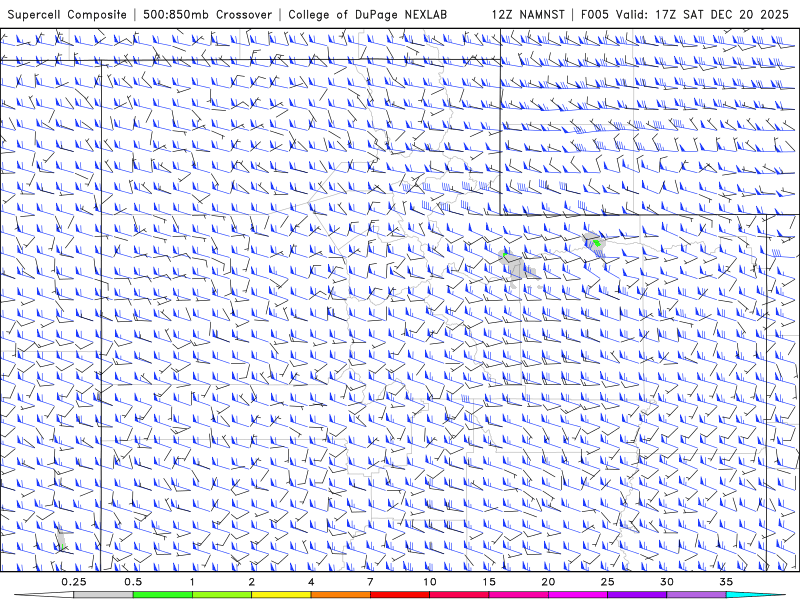Select the "10" colorbar label
This screenshot has height=600, width=800.
430,582
